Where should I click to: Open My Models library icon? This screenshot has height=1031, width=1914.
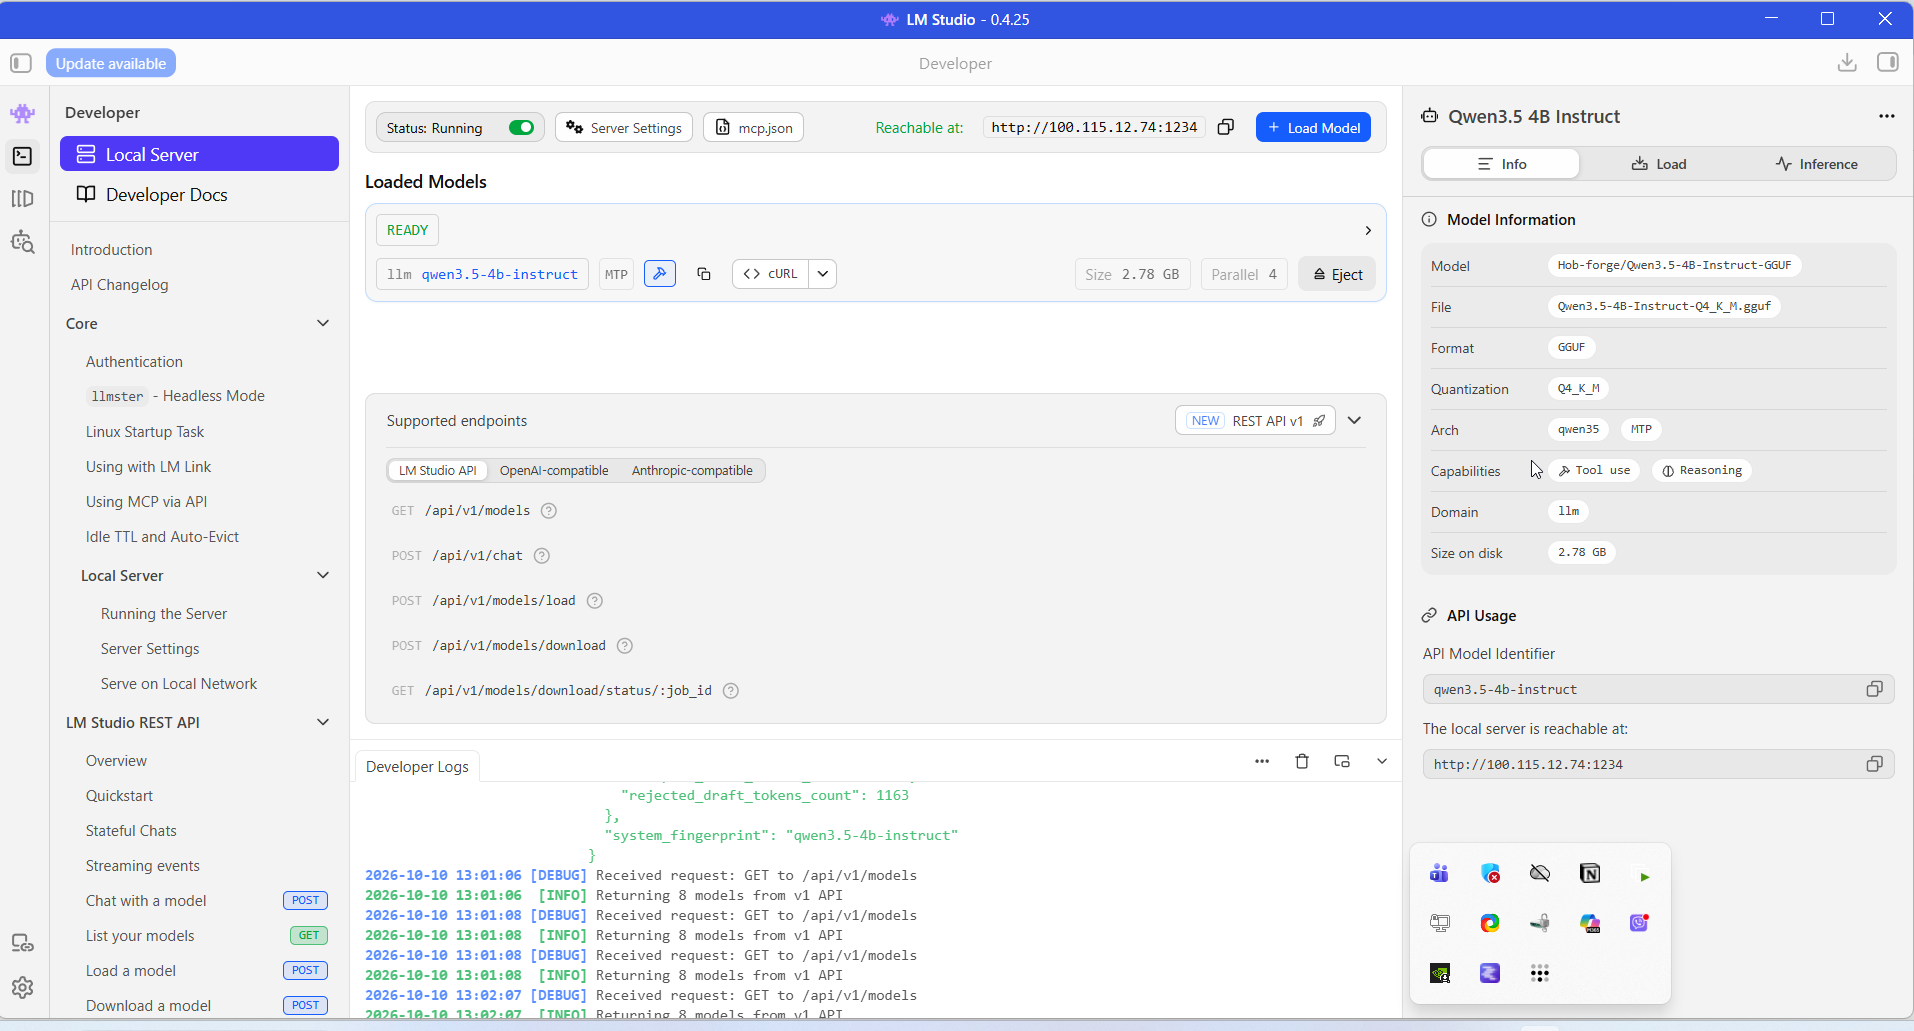pyautogui.click(x=22, y=199)
